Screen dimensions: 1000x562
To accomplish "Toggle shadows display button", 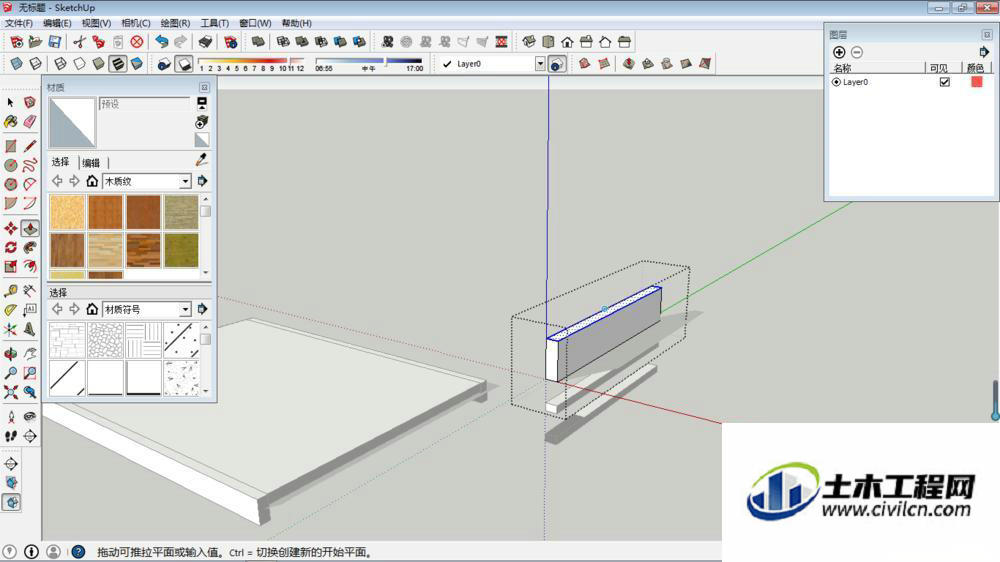I will 184,64.
